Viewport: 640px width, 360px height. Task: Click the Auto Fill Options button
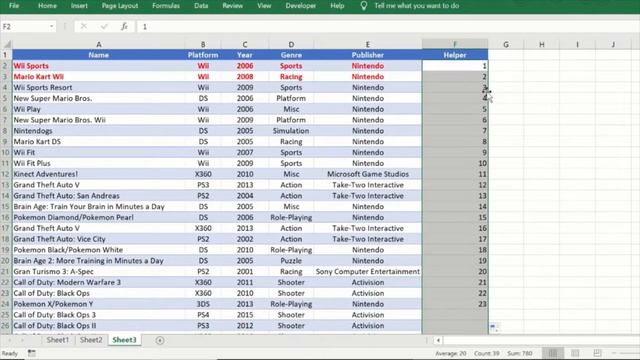494,327
